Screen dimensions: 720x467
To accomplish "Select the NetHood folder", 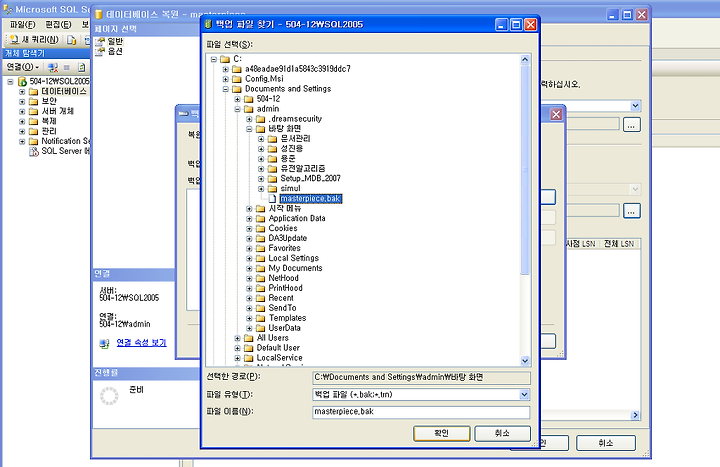I will tap(283, 278).
